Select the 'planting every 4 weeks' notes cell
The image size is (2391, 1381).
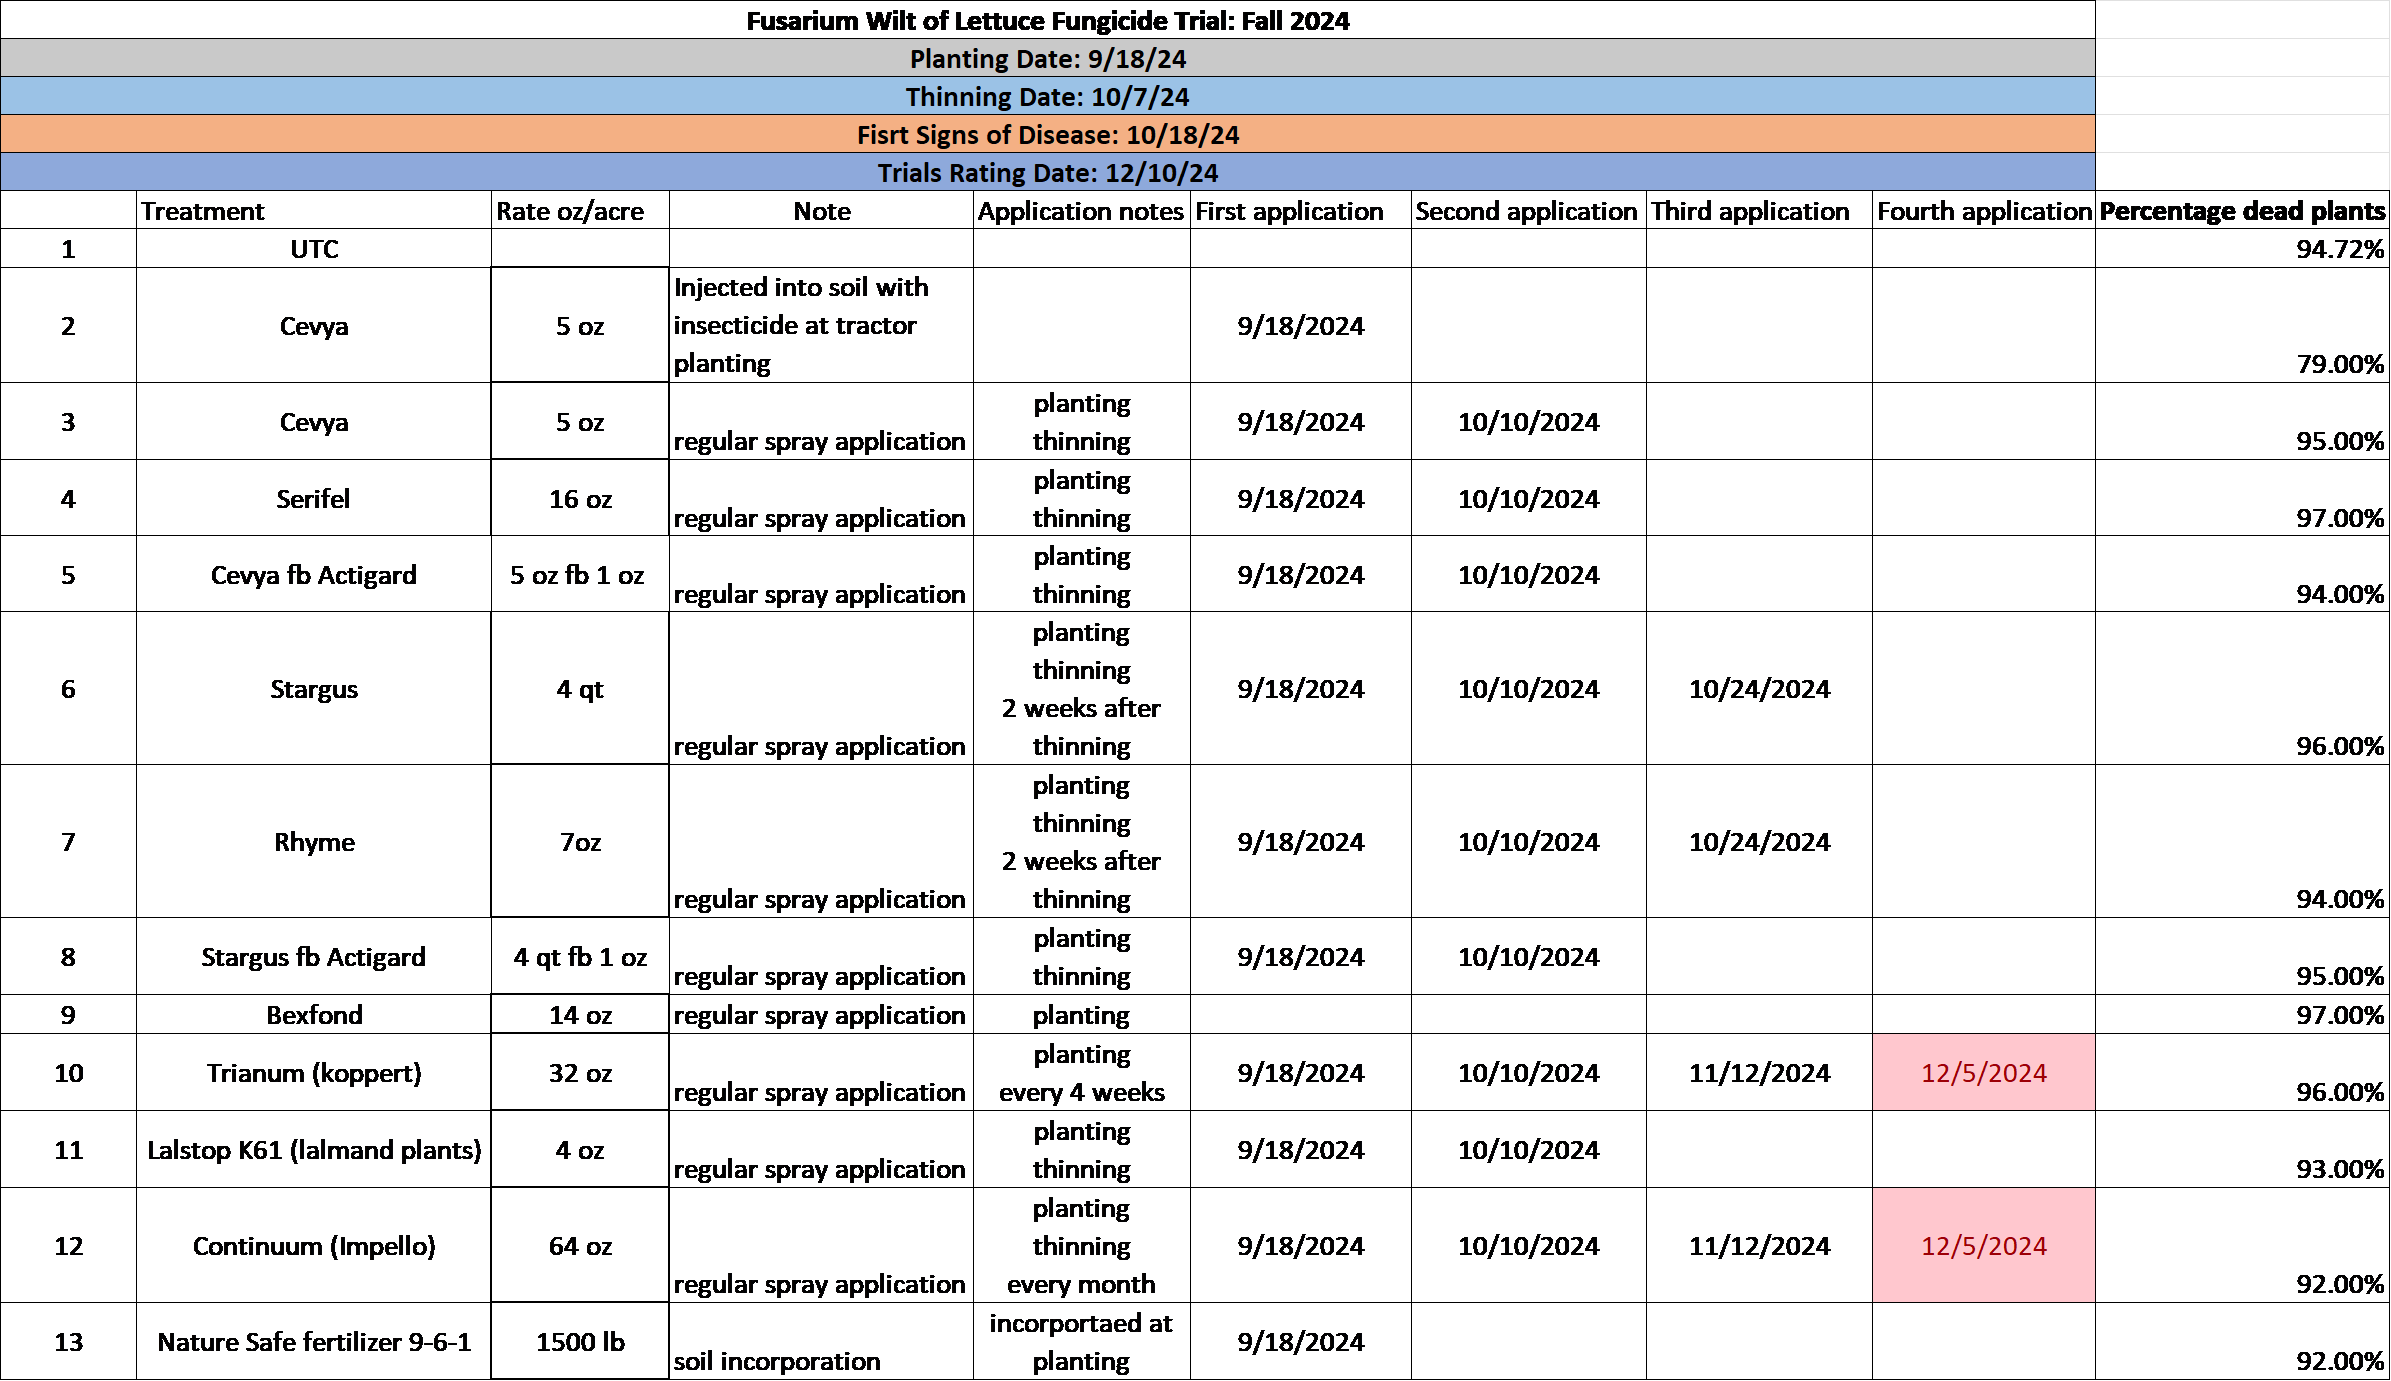coord(1082,1072)
